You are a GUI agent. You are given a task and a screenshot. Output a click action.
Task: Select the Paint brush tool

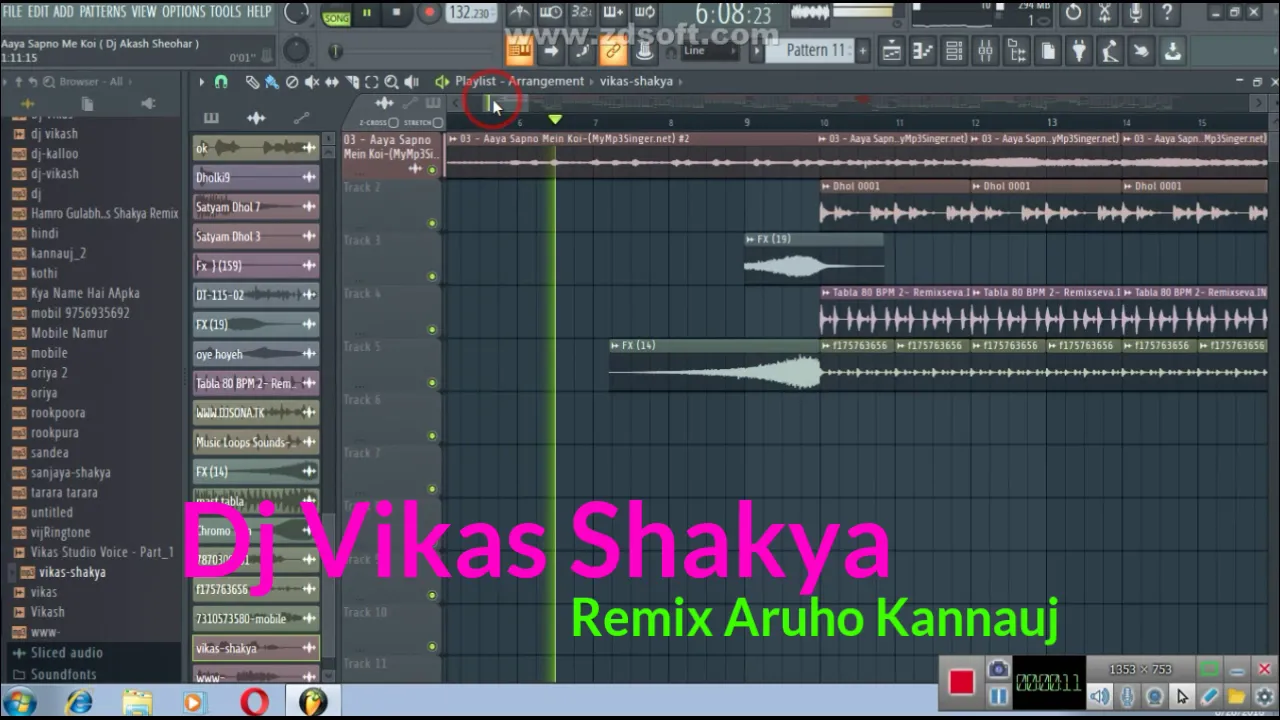tap(271, 82)
